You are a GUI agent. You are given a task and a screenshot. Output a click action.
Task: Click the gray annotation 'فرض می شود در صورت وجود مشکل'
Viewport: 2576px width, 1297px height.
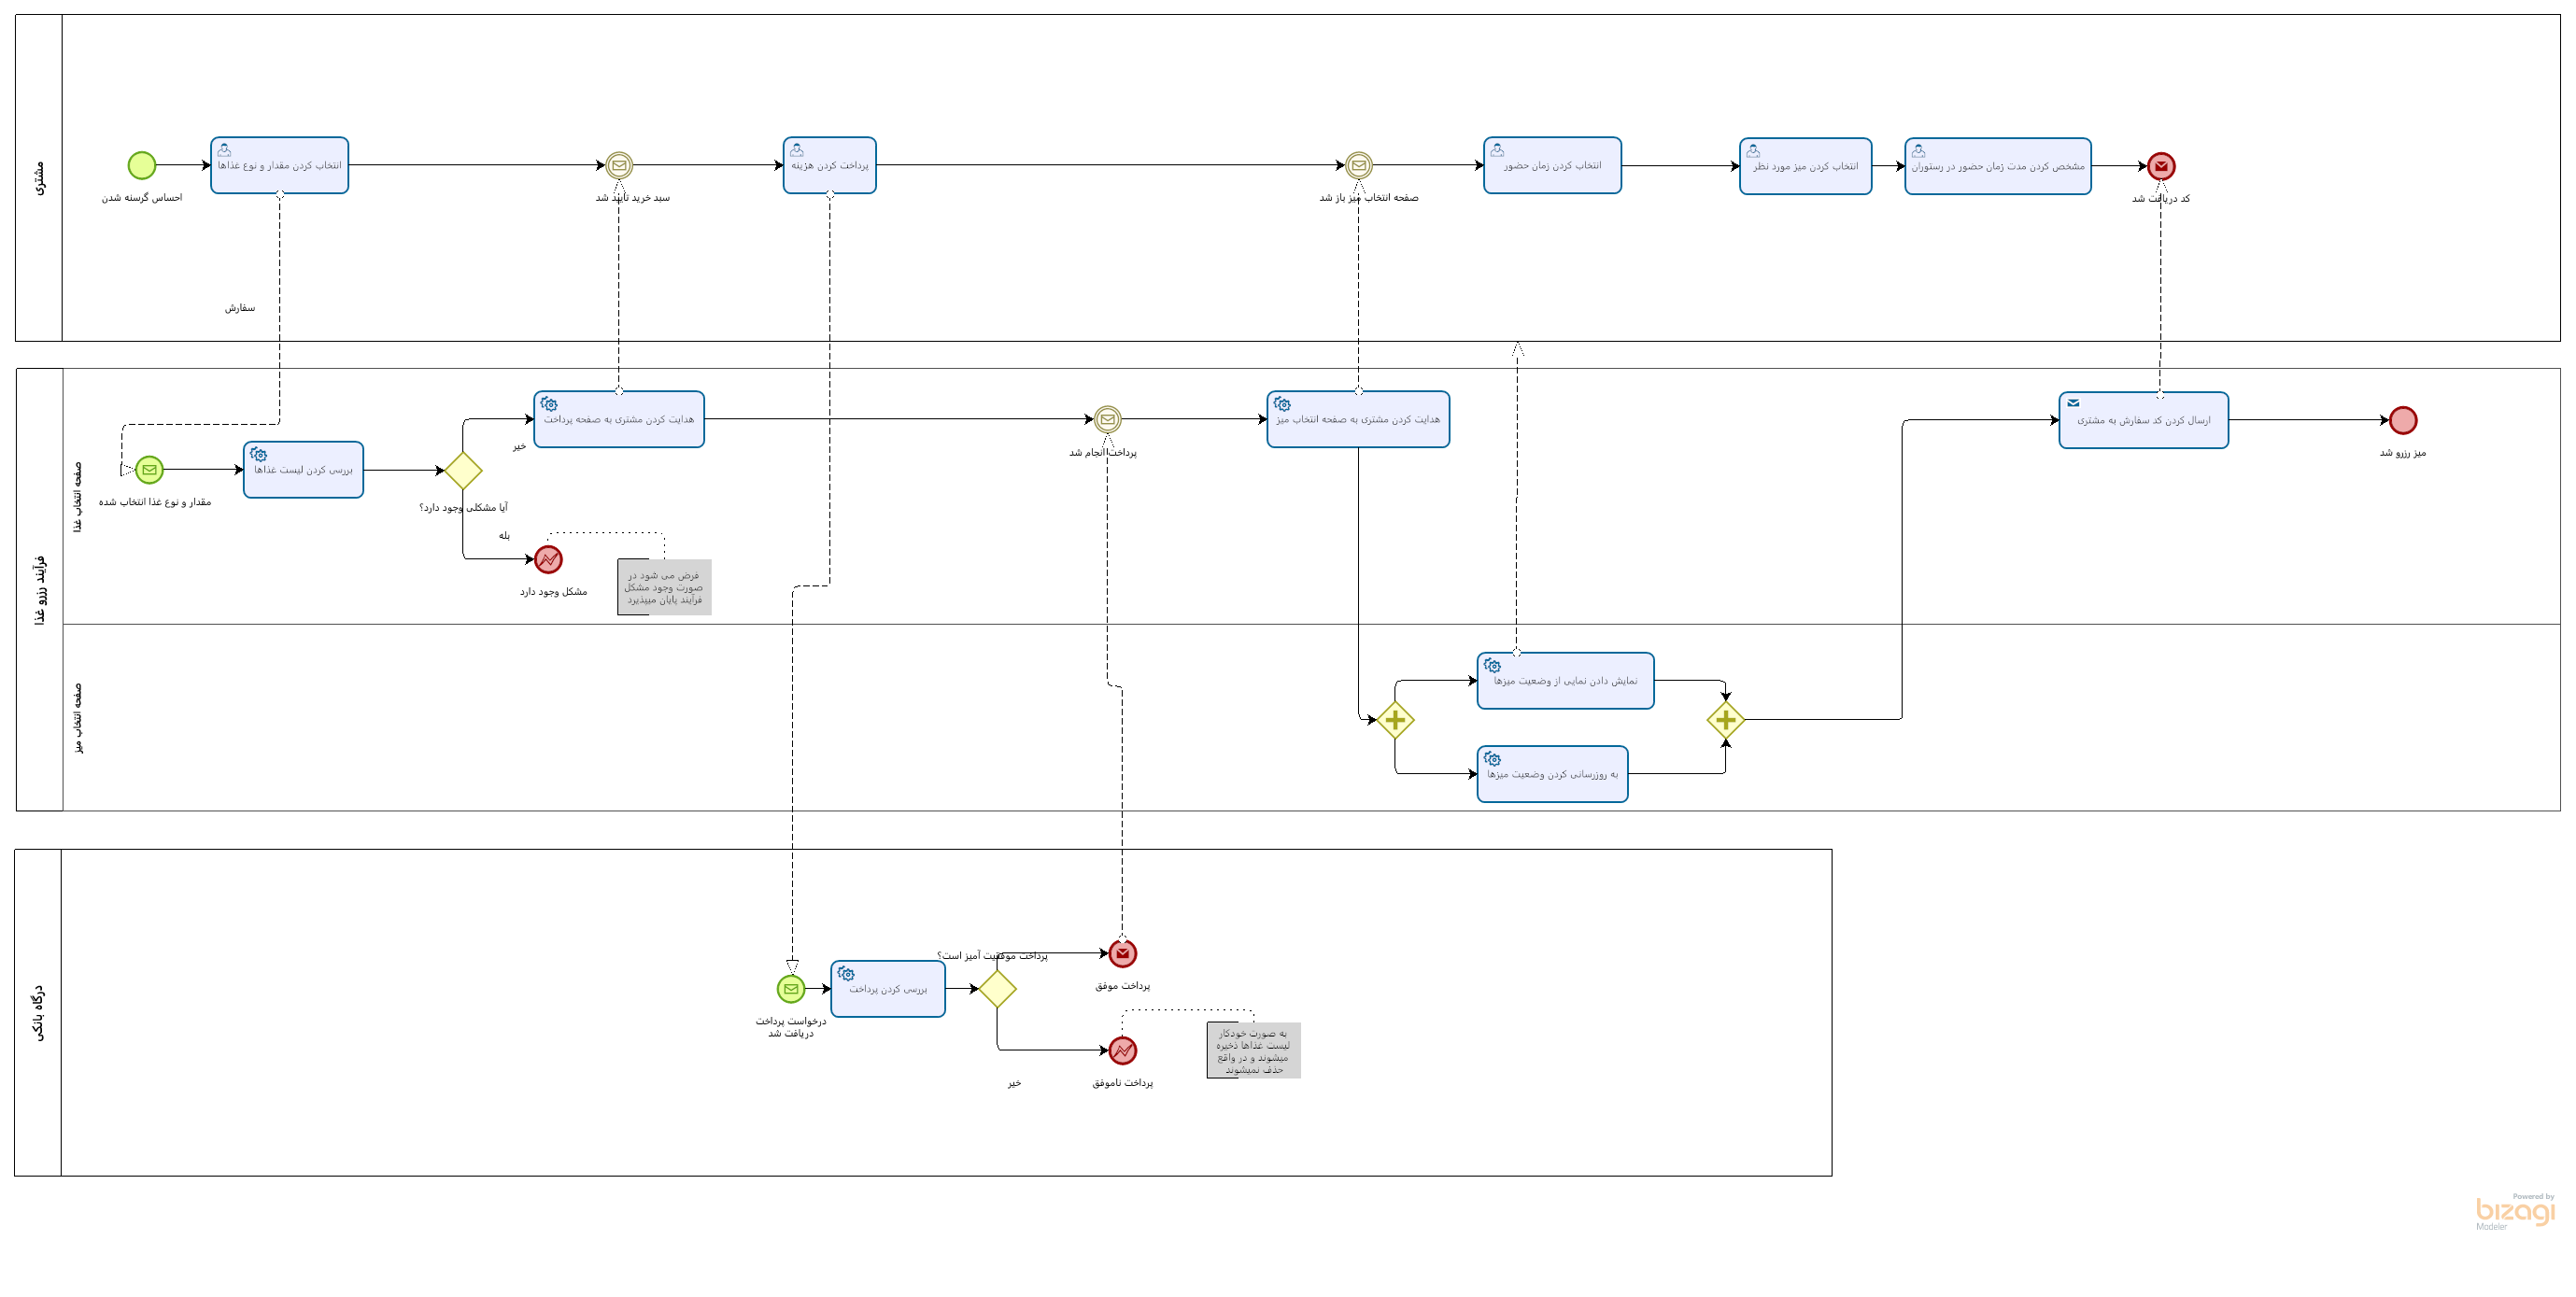point(664,587)
